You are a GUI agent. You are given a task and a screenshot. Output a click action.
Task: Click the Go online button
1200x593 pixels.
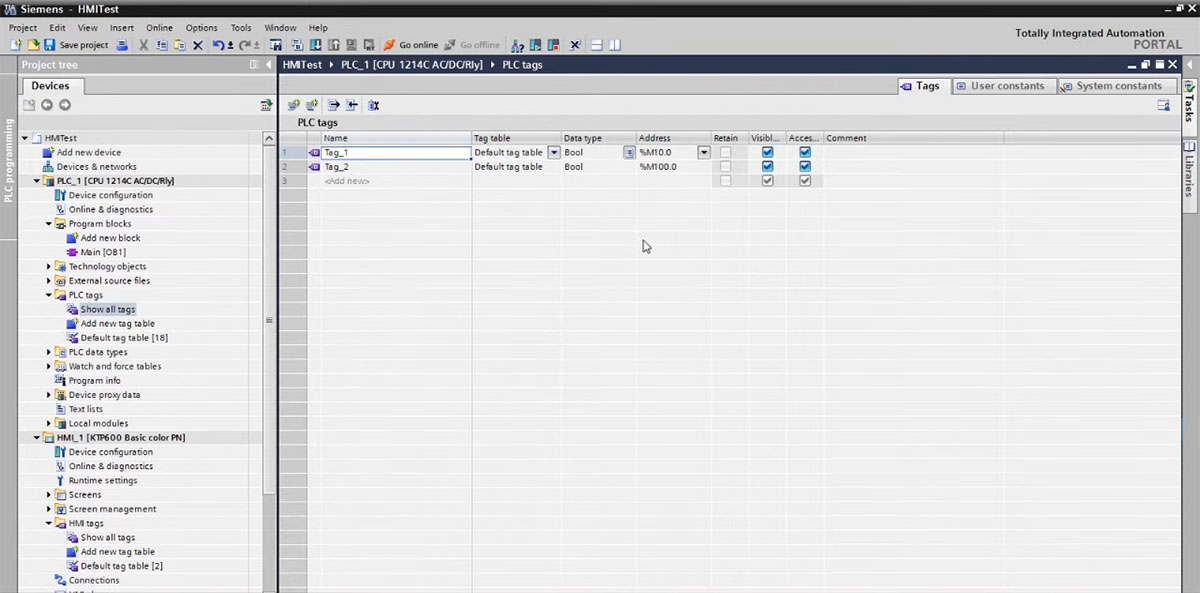point(411,45)
